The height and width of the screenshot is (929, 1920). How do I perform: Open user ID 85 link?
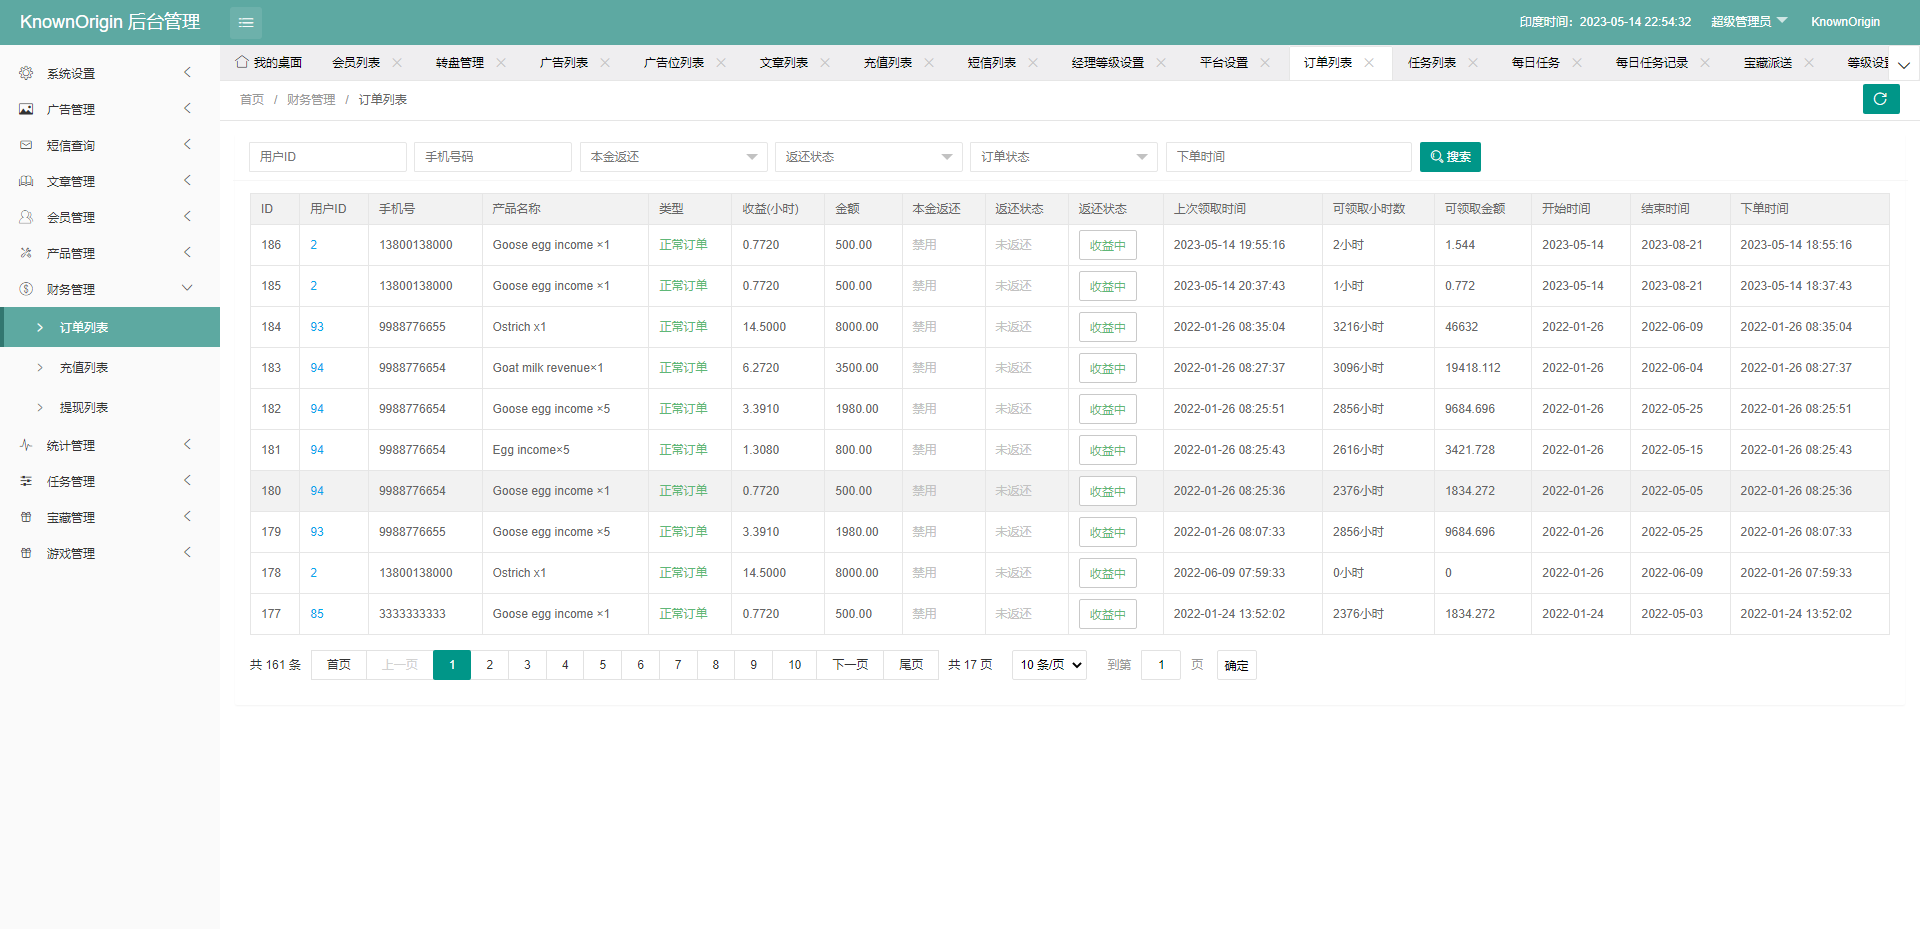coord(317,614)
